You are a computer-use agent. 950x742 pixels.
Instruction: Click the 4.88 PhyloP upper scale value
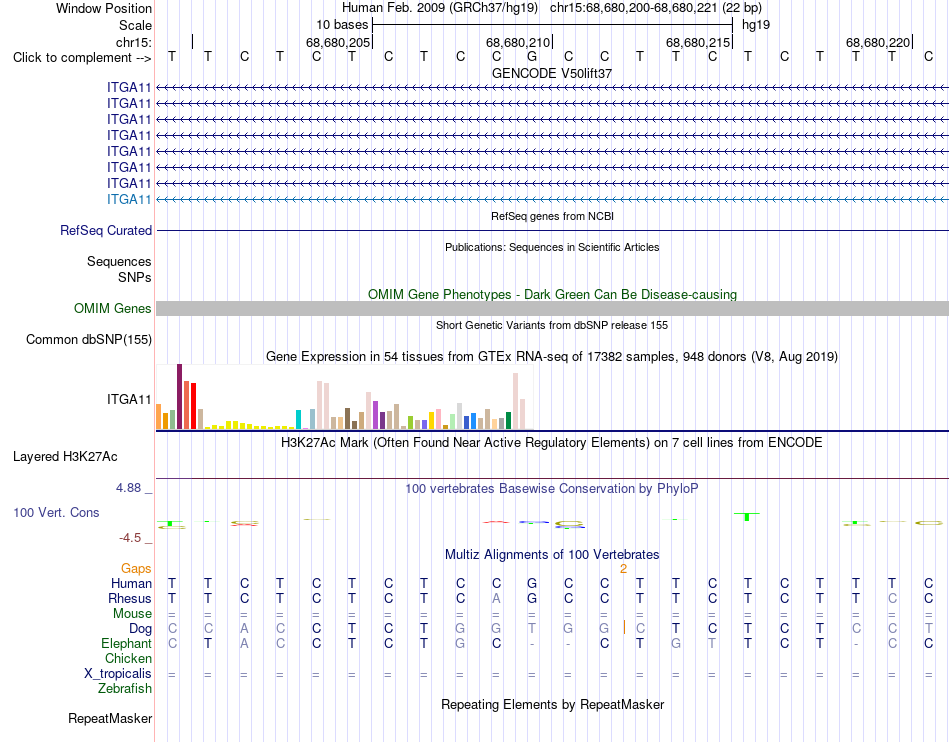coord(128,488)
